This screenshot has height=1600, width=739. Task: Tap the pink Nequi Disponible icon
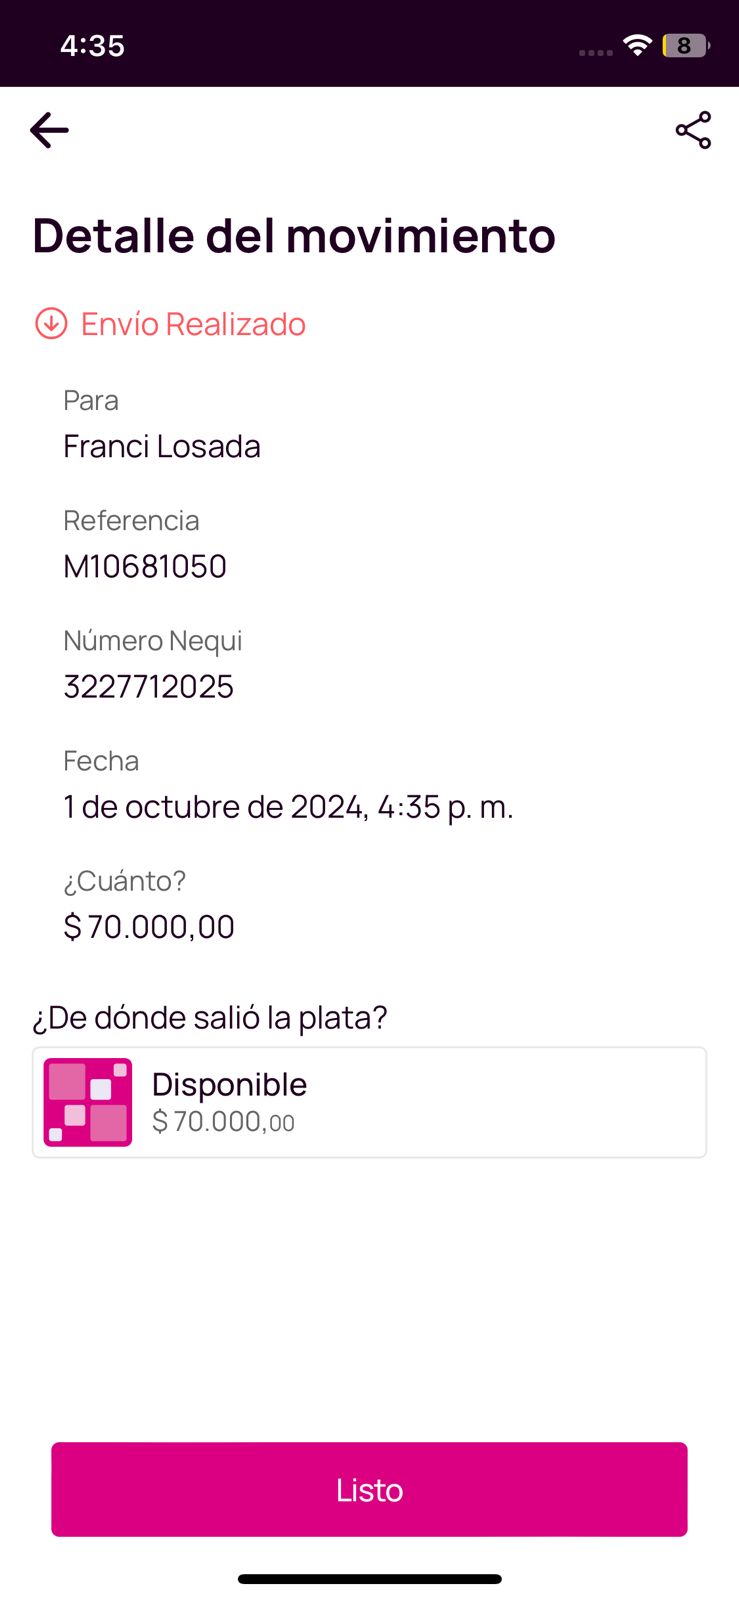click(x=88, y=1102)
